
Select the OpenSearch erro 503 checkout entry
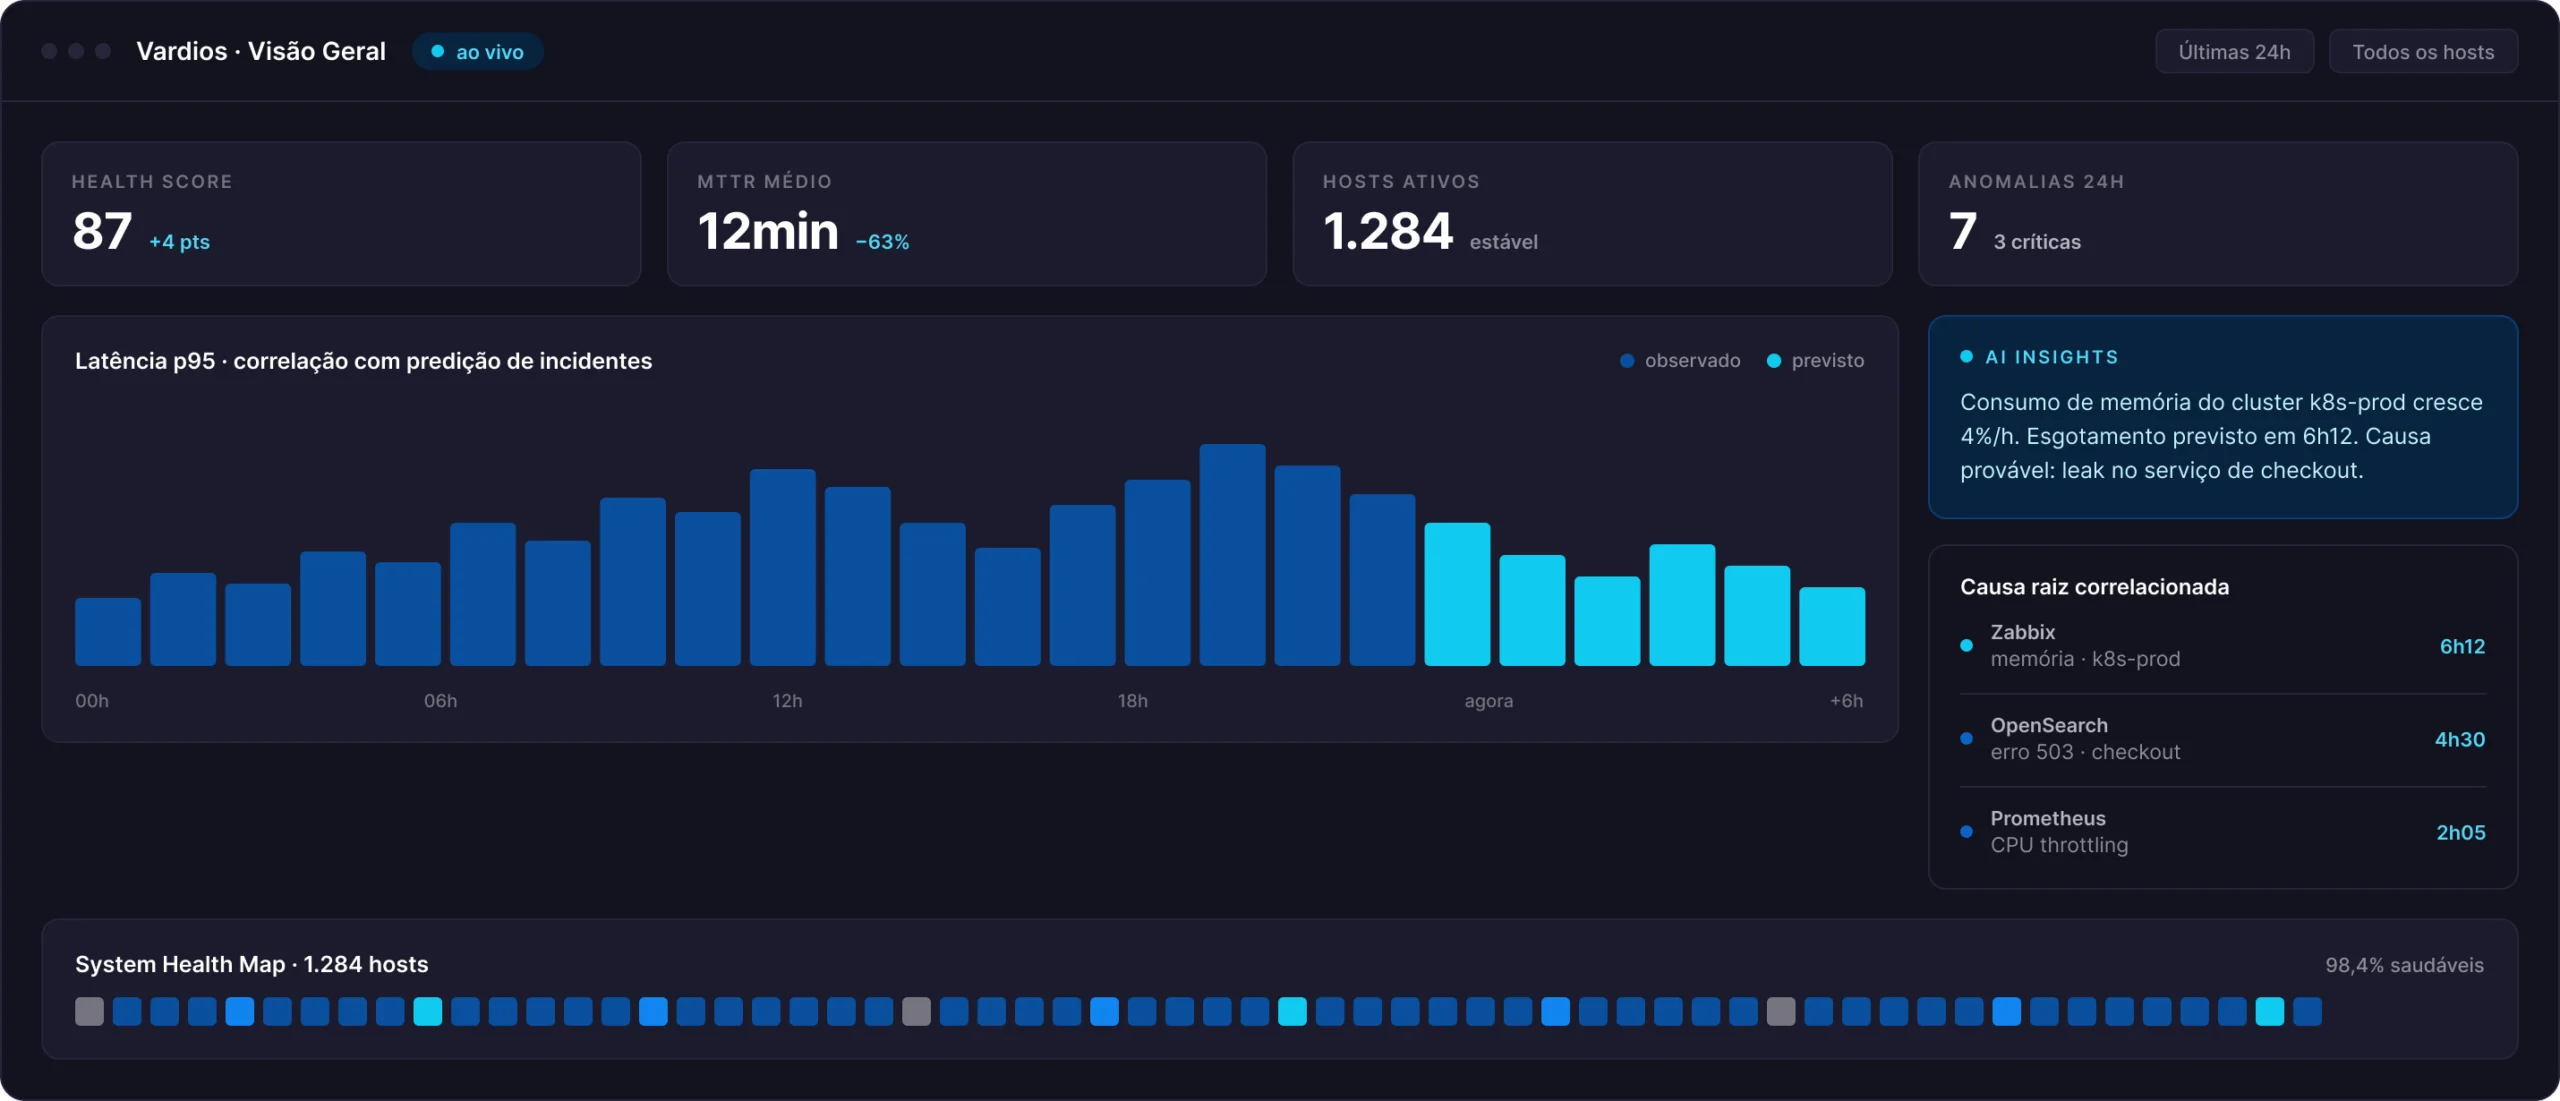(2222, 739)
